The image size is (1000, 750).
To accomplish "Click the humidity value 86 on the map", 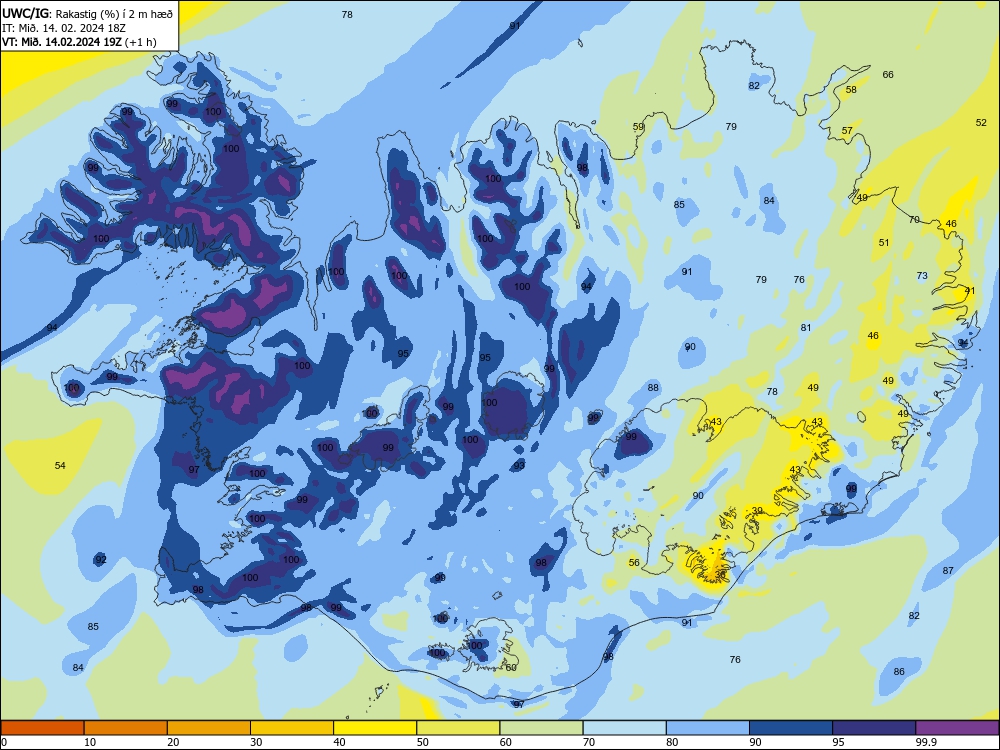I will pyautogui.click(x=899, y=672).
